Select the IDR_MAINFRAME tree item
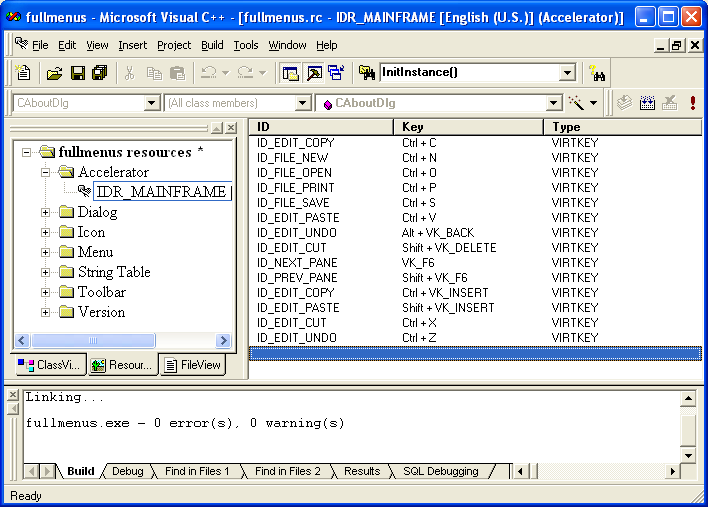The image size is (708, 507). (x=162, y=191)
